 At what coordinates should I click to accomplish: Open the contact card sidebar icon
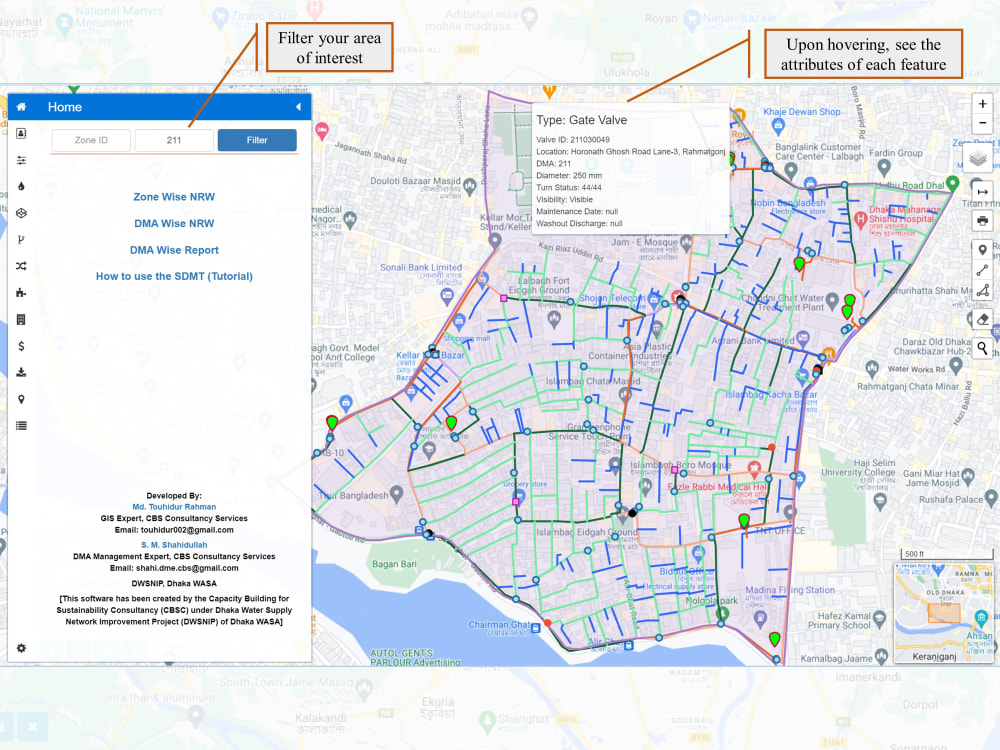coord(21,133)
